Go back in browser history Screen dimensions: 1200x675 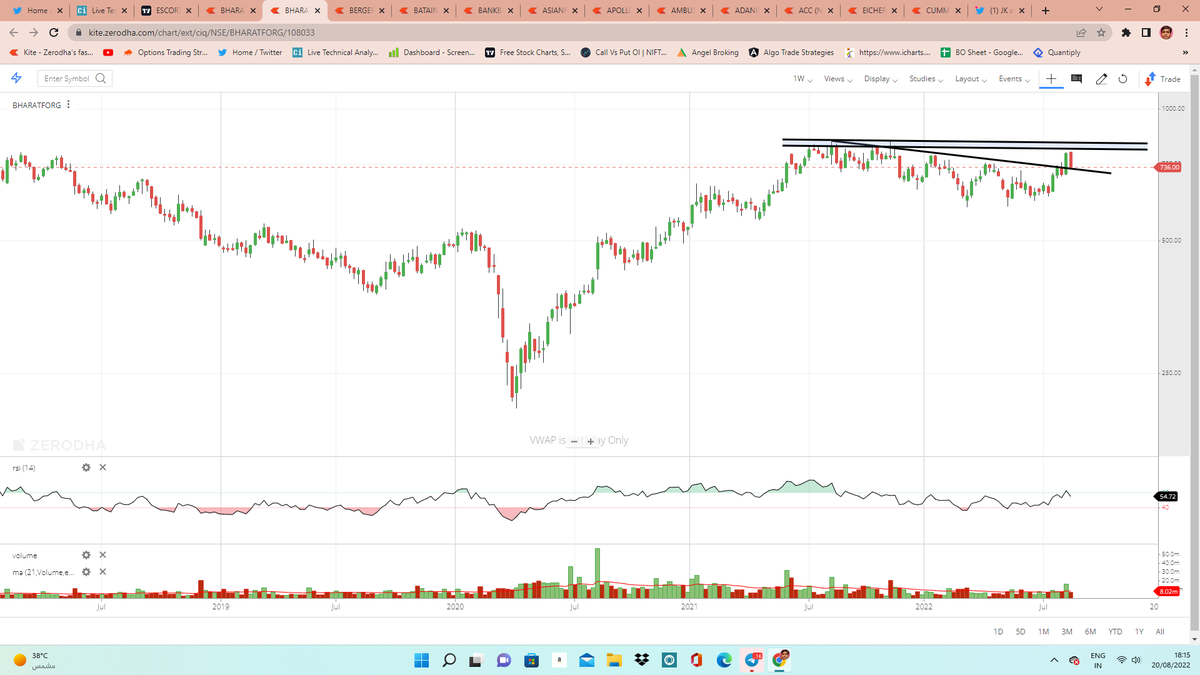(x=12, y=32)
